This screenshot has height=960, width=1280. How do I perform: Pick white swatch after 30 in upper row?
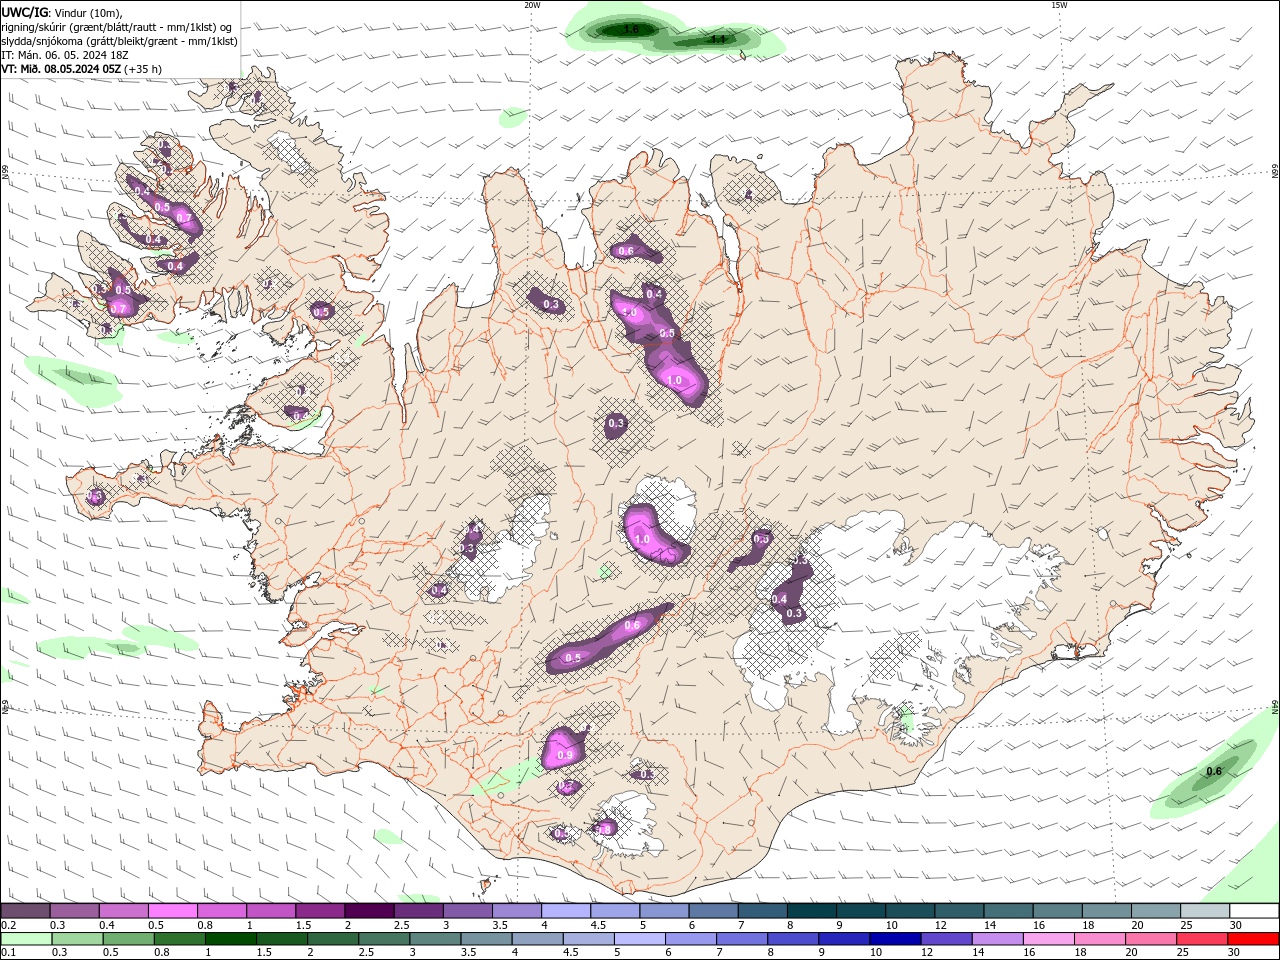click(x=1254, y=911)
